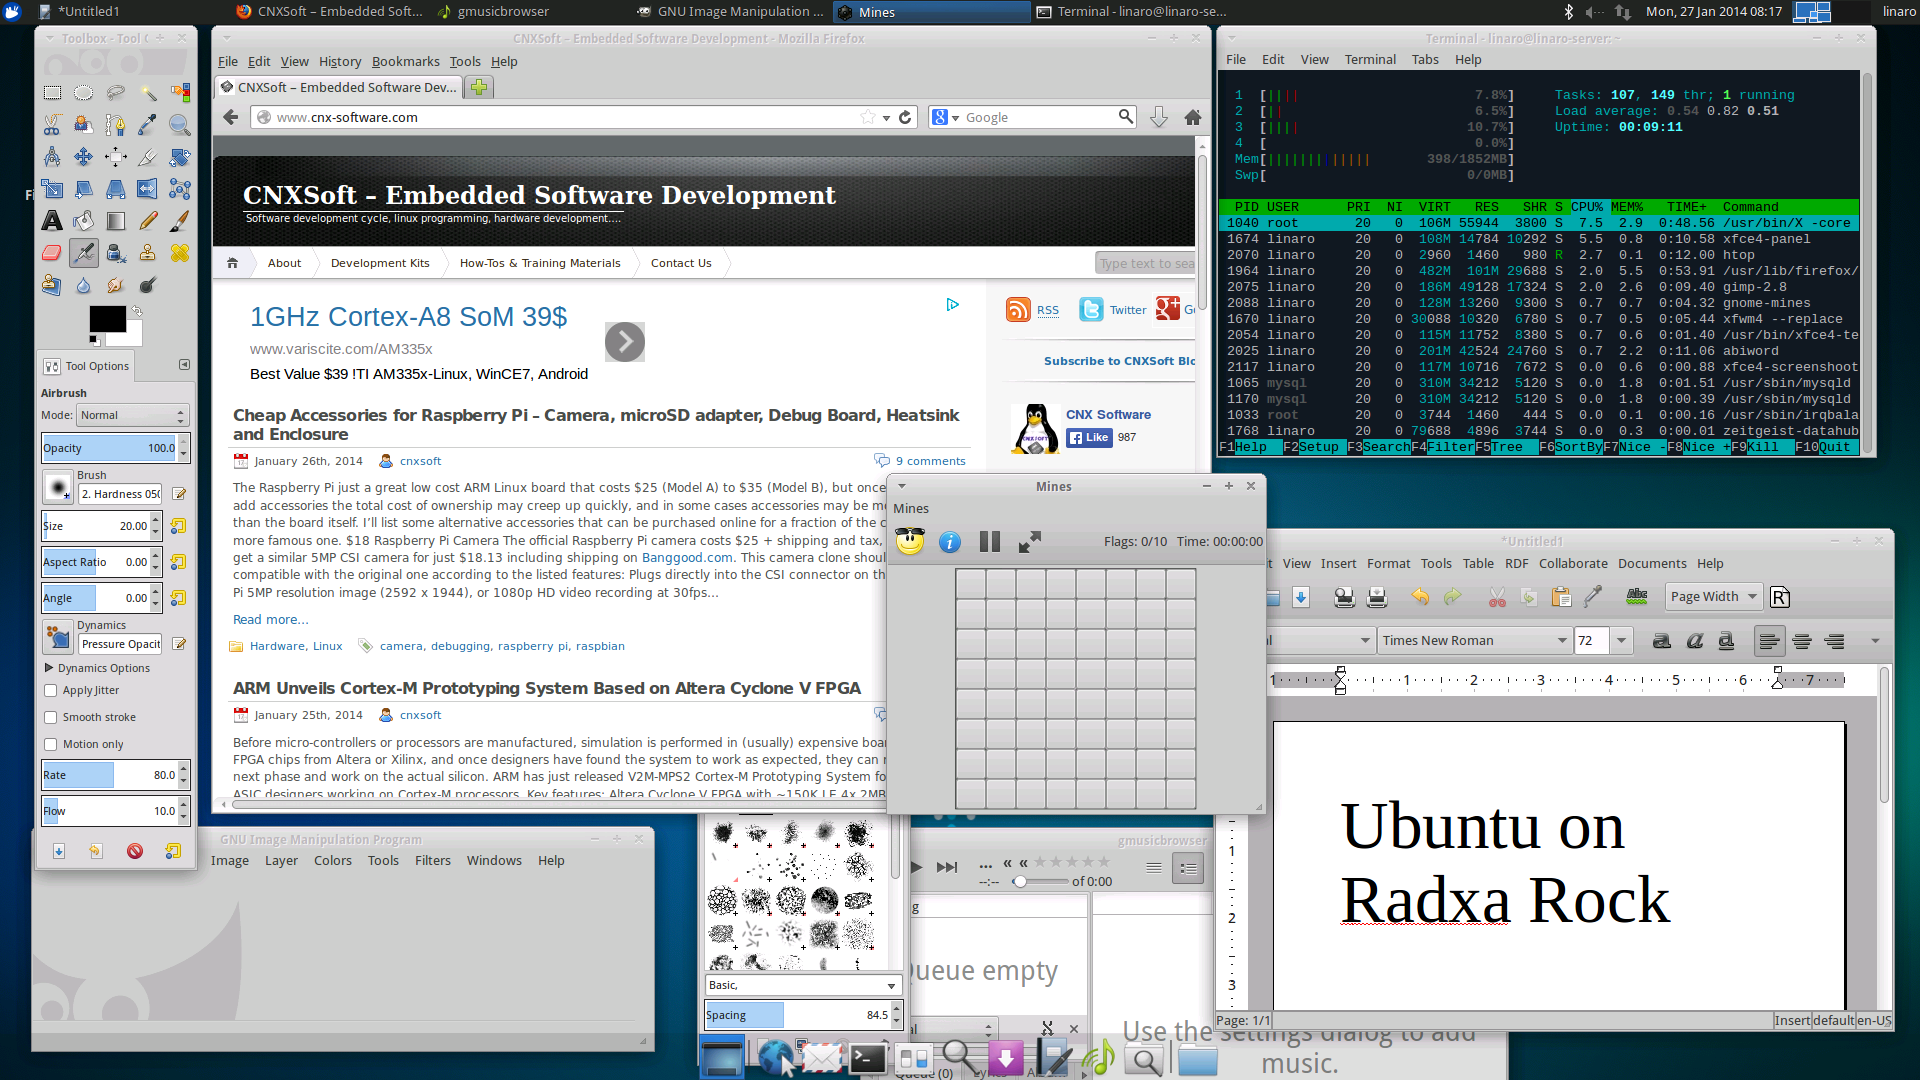This screenshot has height=1080, width=1920.
Task: Open the font size 72 dropdown arrow
Action: [x=1621, y=641]
